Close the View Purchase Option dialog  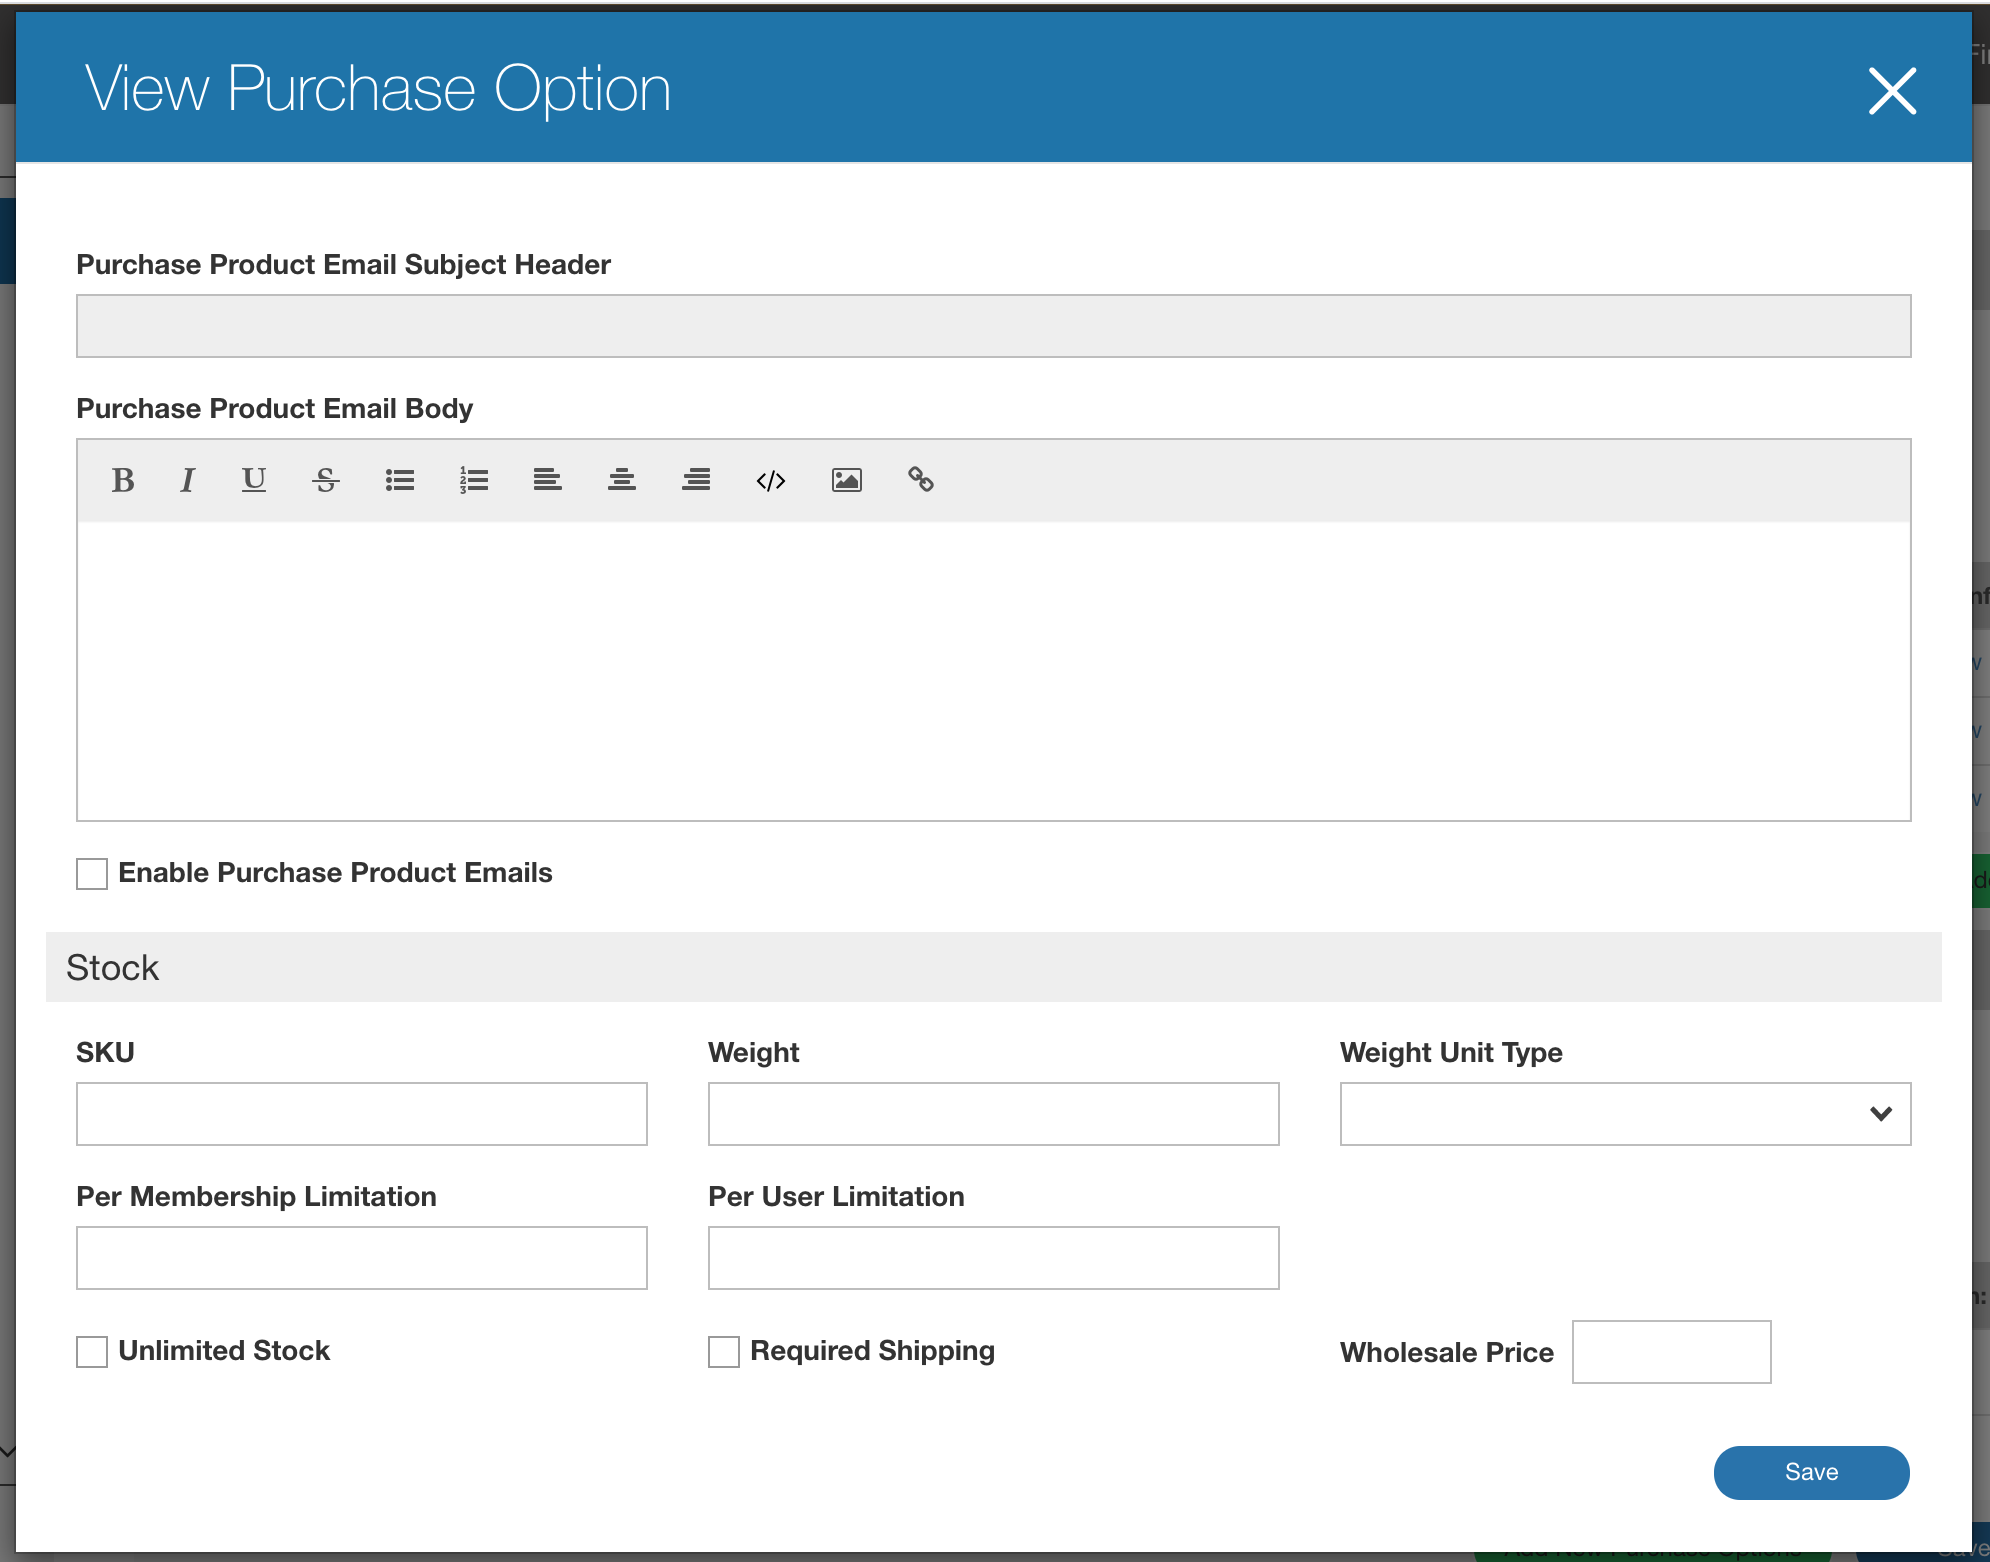[x=1892, y=91]
